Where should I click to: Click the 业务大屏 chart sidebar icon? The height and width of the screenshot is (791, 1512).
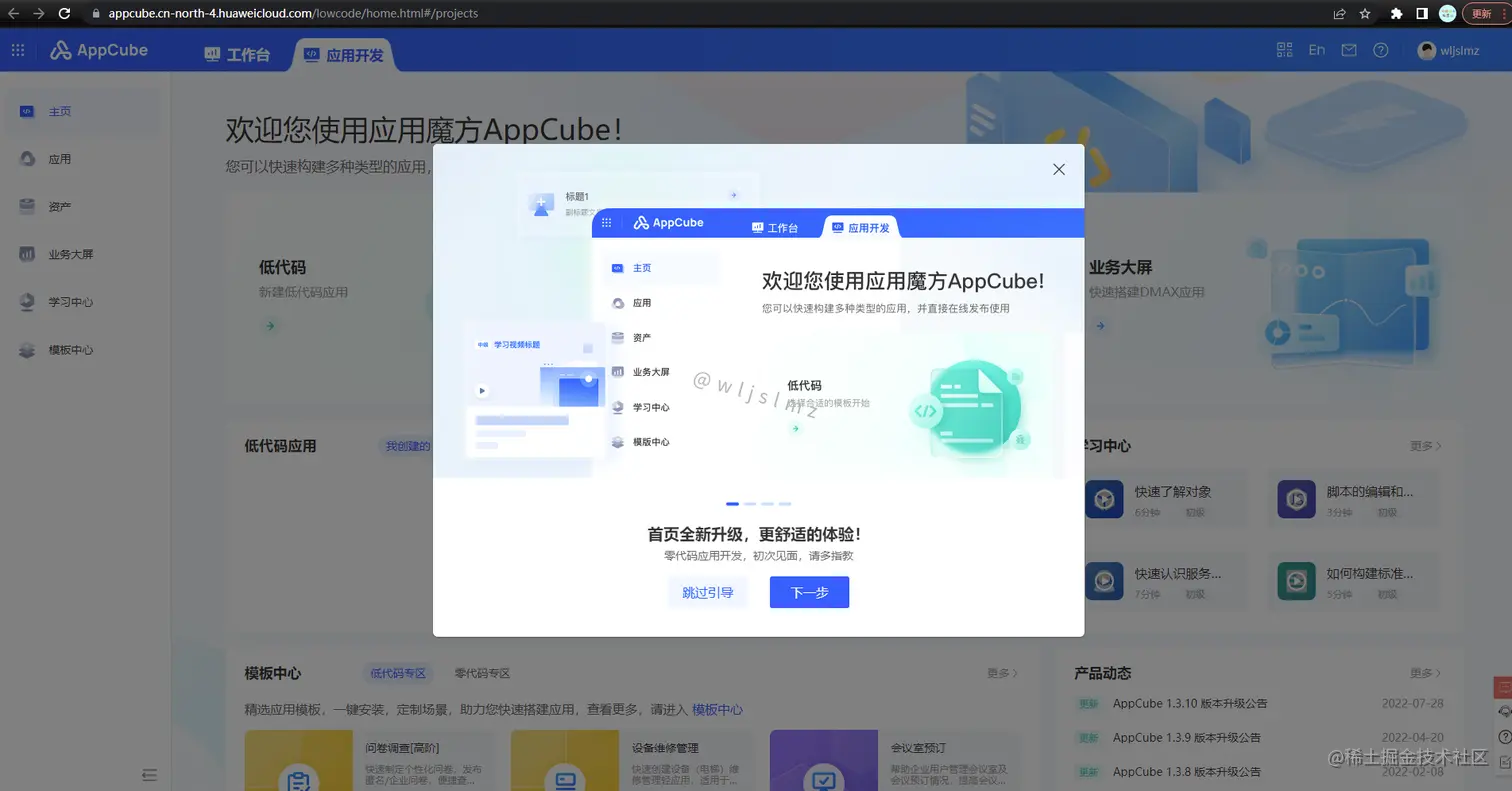(27, 254)
